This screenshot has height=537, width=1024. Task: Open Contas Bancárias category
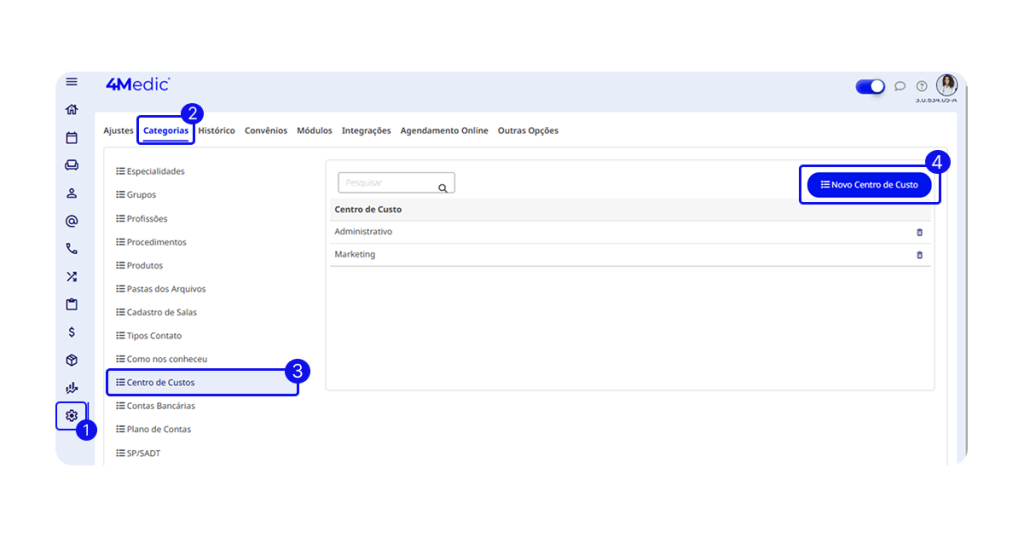(x=161, y=406)
